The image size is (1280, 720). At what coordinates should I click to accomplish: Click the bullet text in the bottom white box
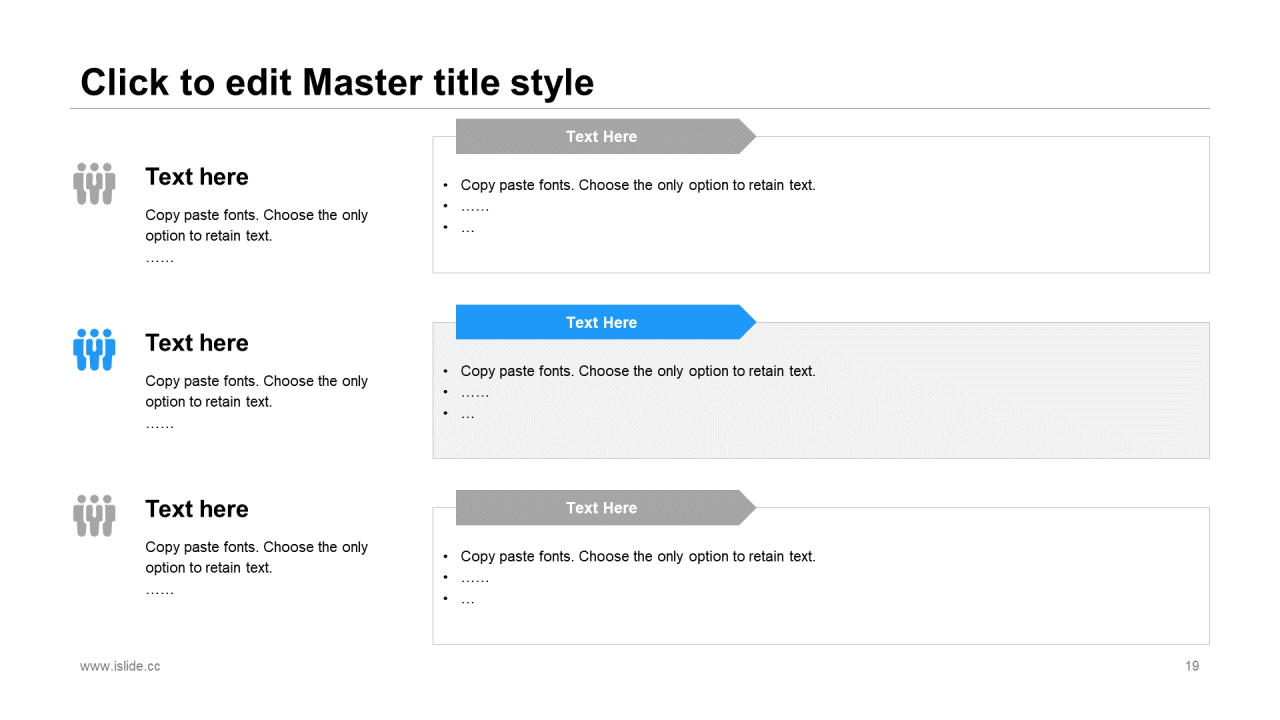coord(629,578)
